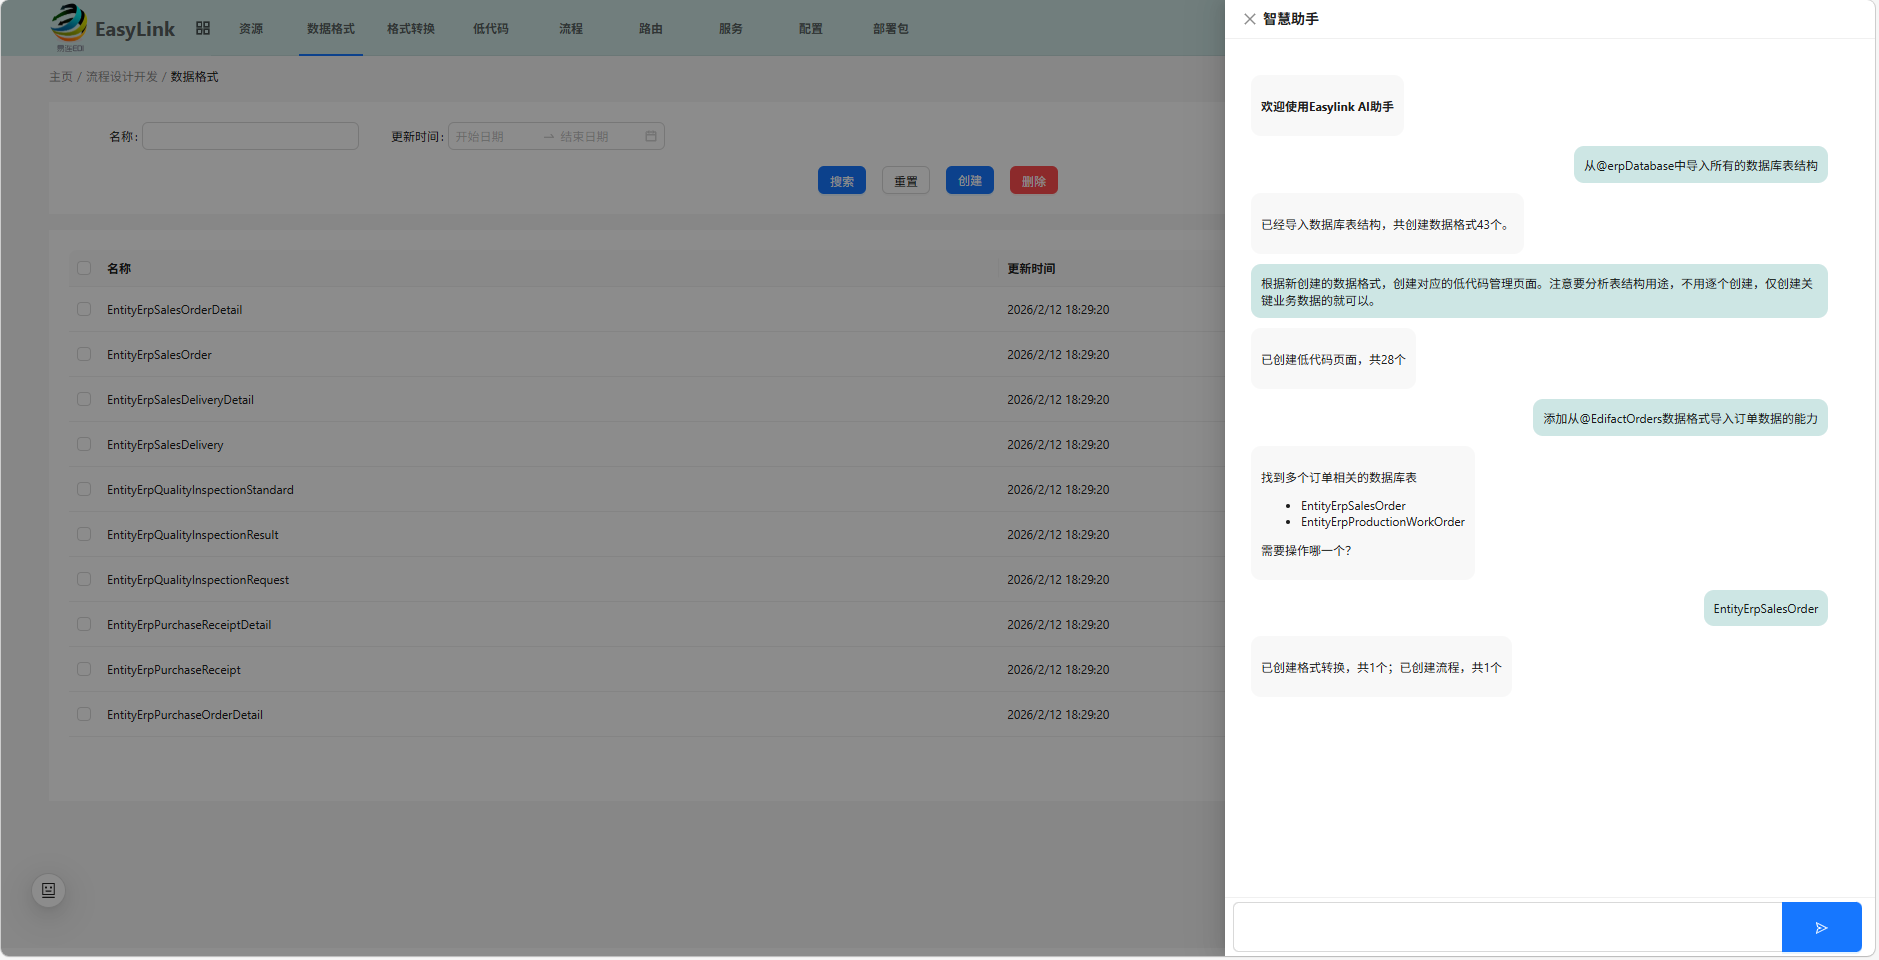Click the user message about @erpDatabase import

(x=1700, y=165)
